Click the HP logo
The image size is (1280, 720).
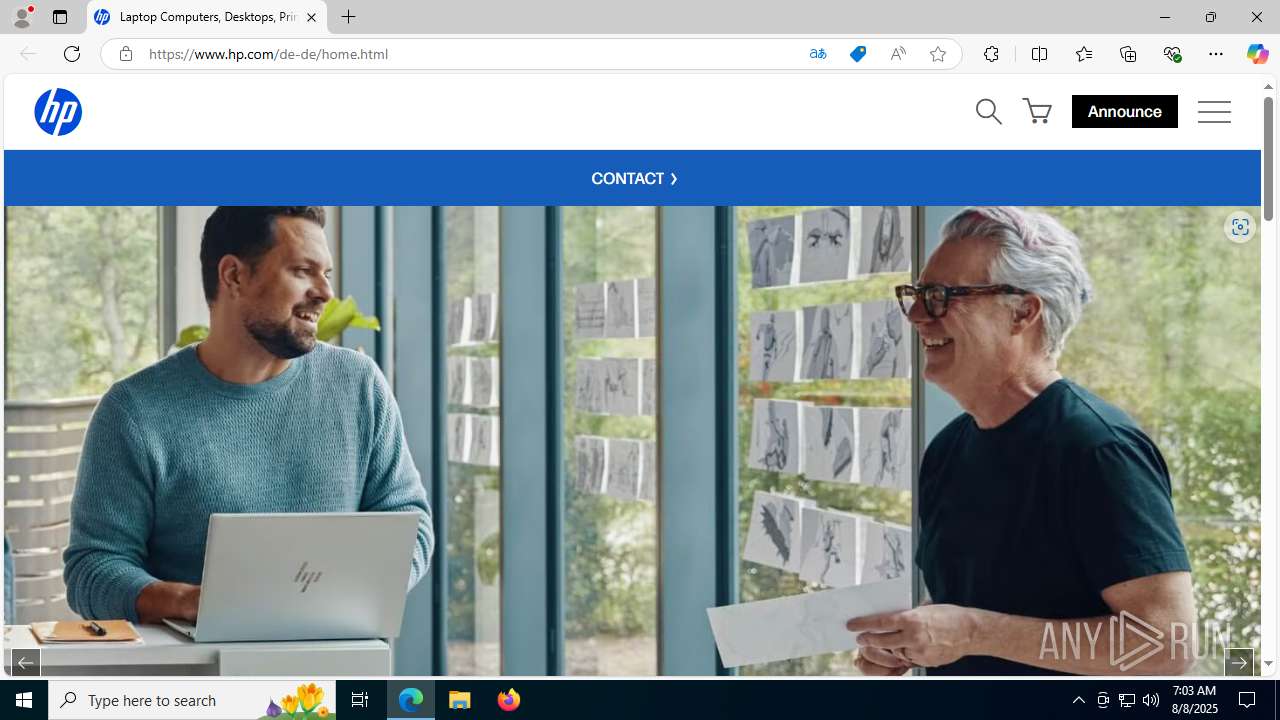58,111
